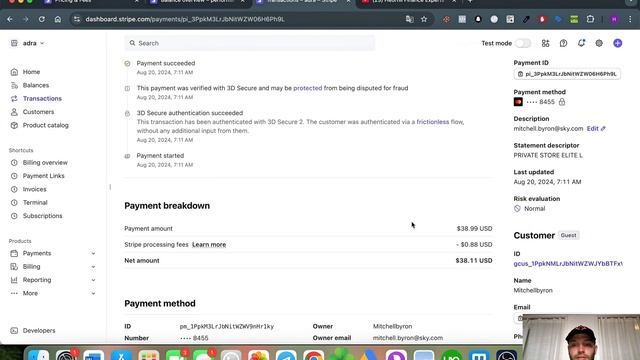The height and width of the screenshot is (360, 640).
Task: Click the Normal risk evaluation icon
Action: [x=517, y=209]
